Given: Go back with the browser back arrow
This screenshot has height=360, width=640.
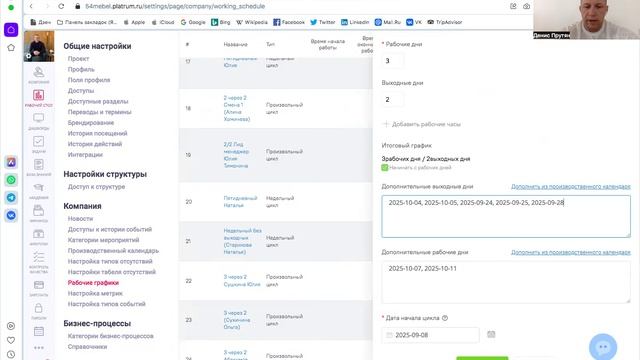Looking at the screenshot, I should [31, 6].
